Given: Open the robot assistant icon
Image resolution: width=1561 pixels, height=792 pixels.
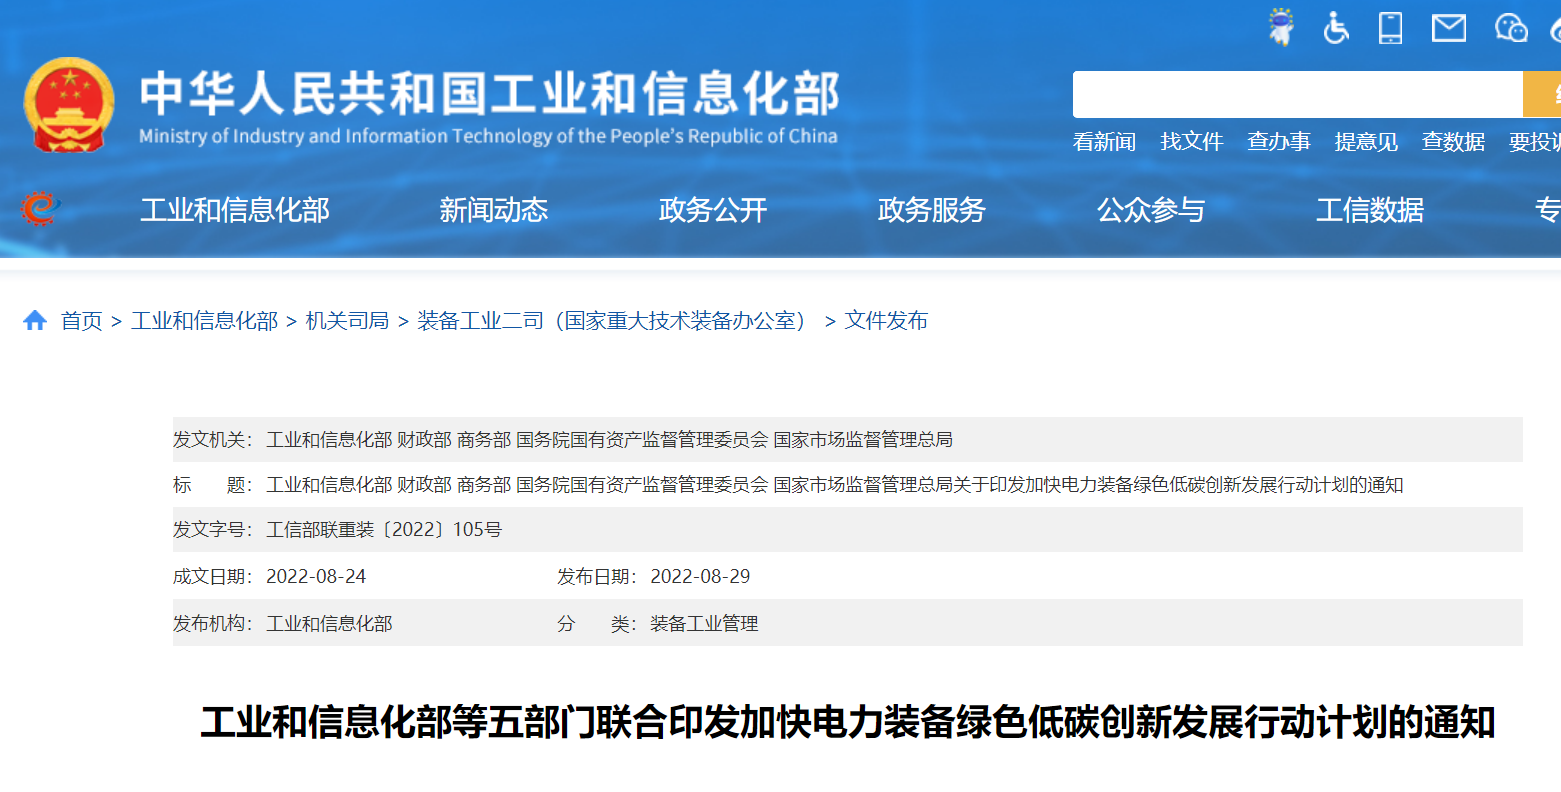Looking at the screenshot, I should click(x=1281, y=27).
